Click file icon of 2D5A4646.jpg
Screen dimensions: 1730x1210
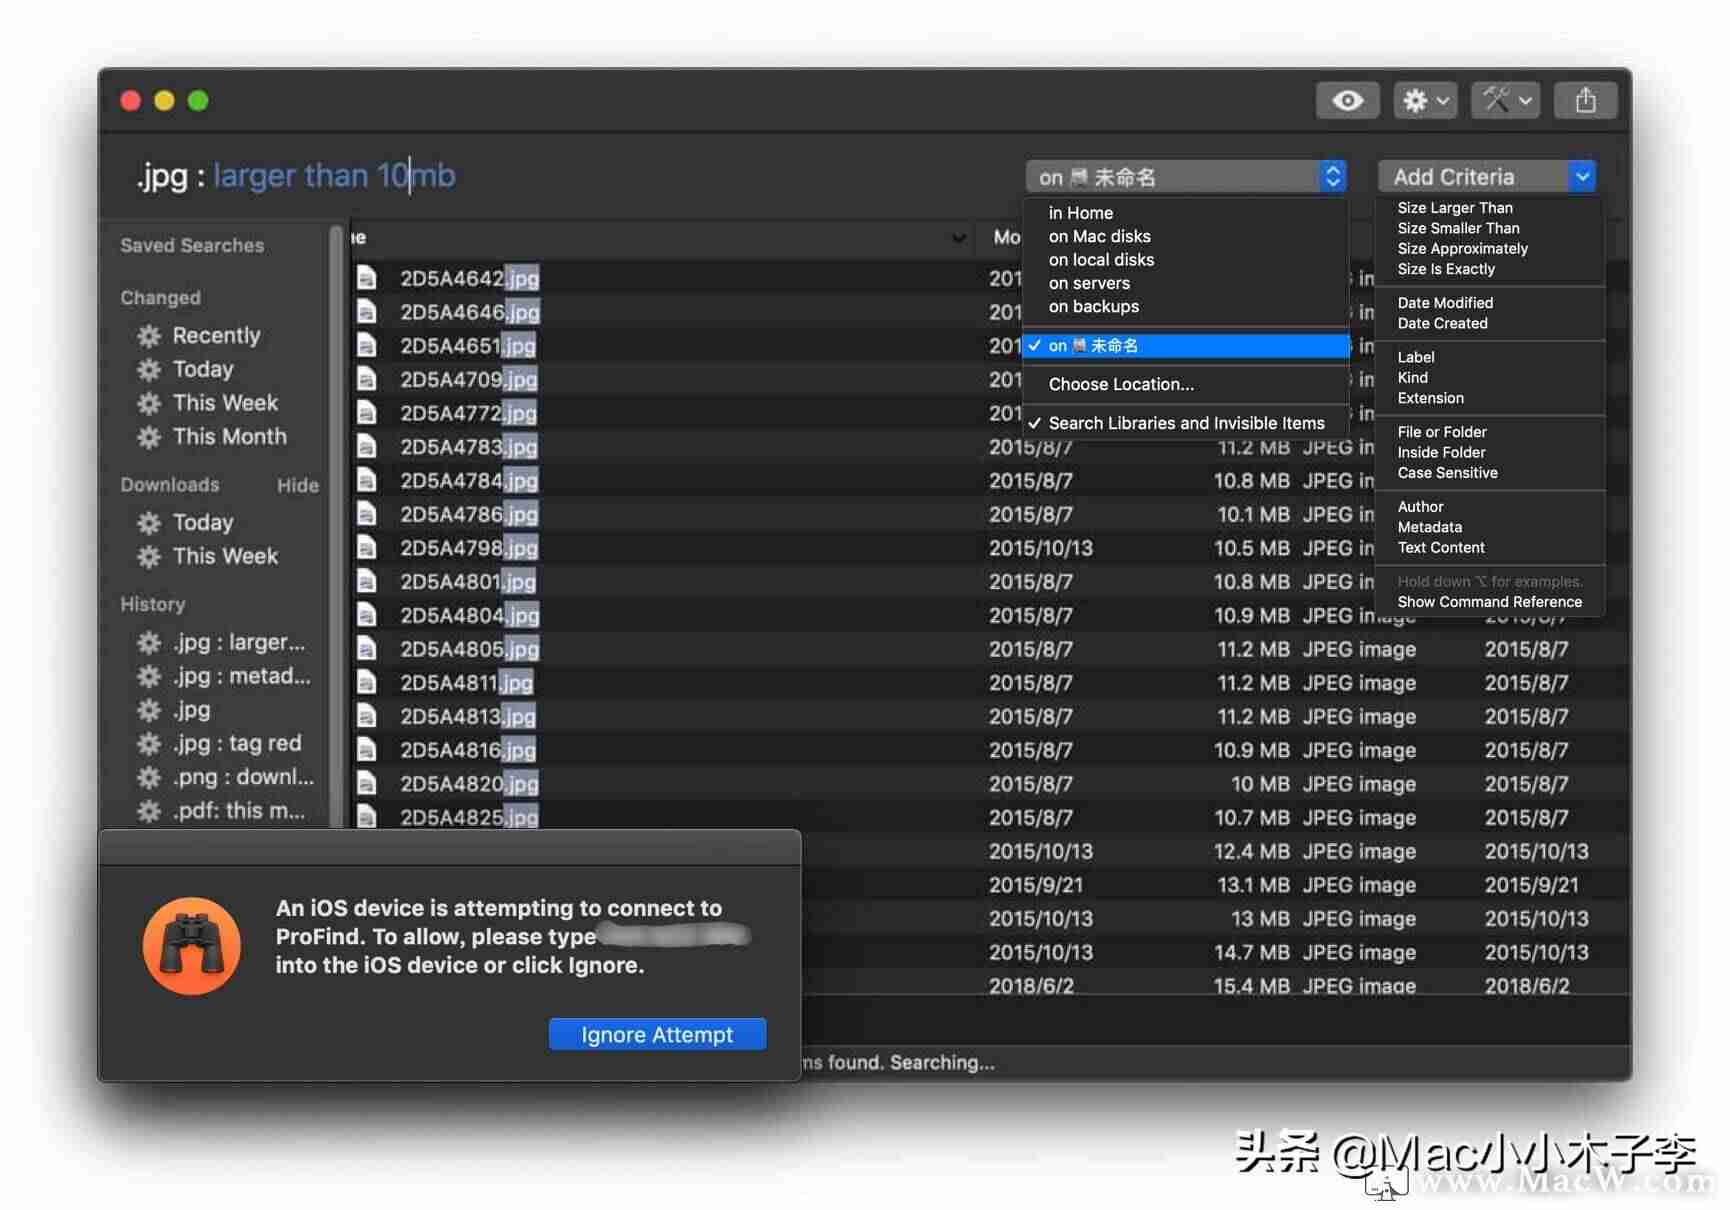click(x=367, y=312)
